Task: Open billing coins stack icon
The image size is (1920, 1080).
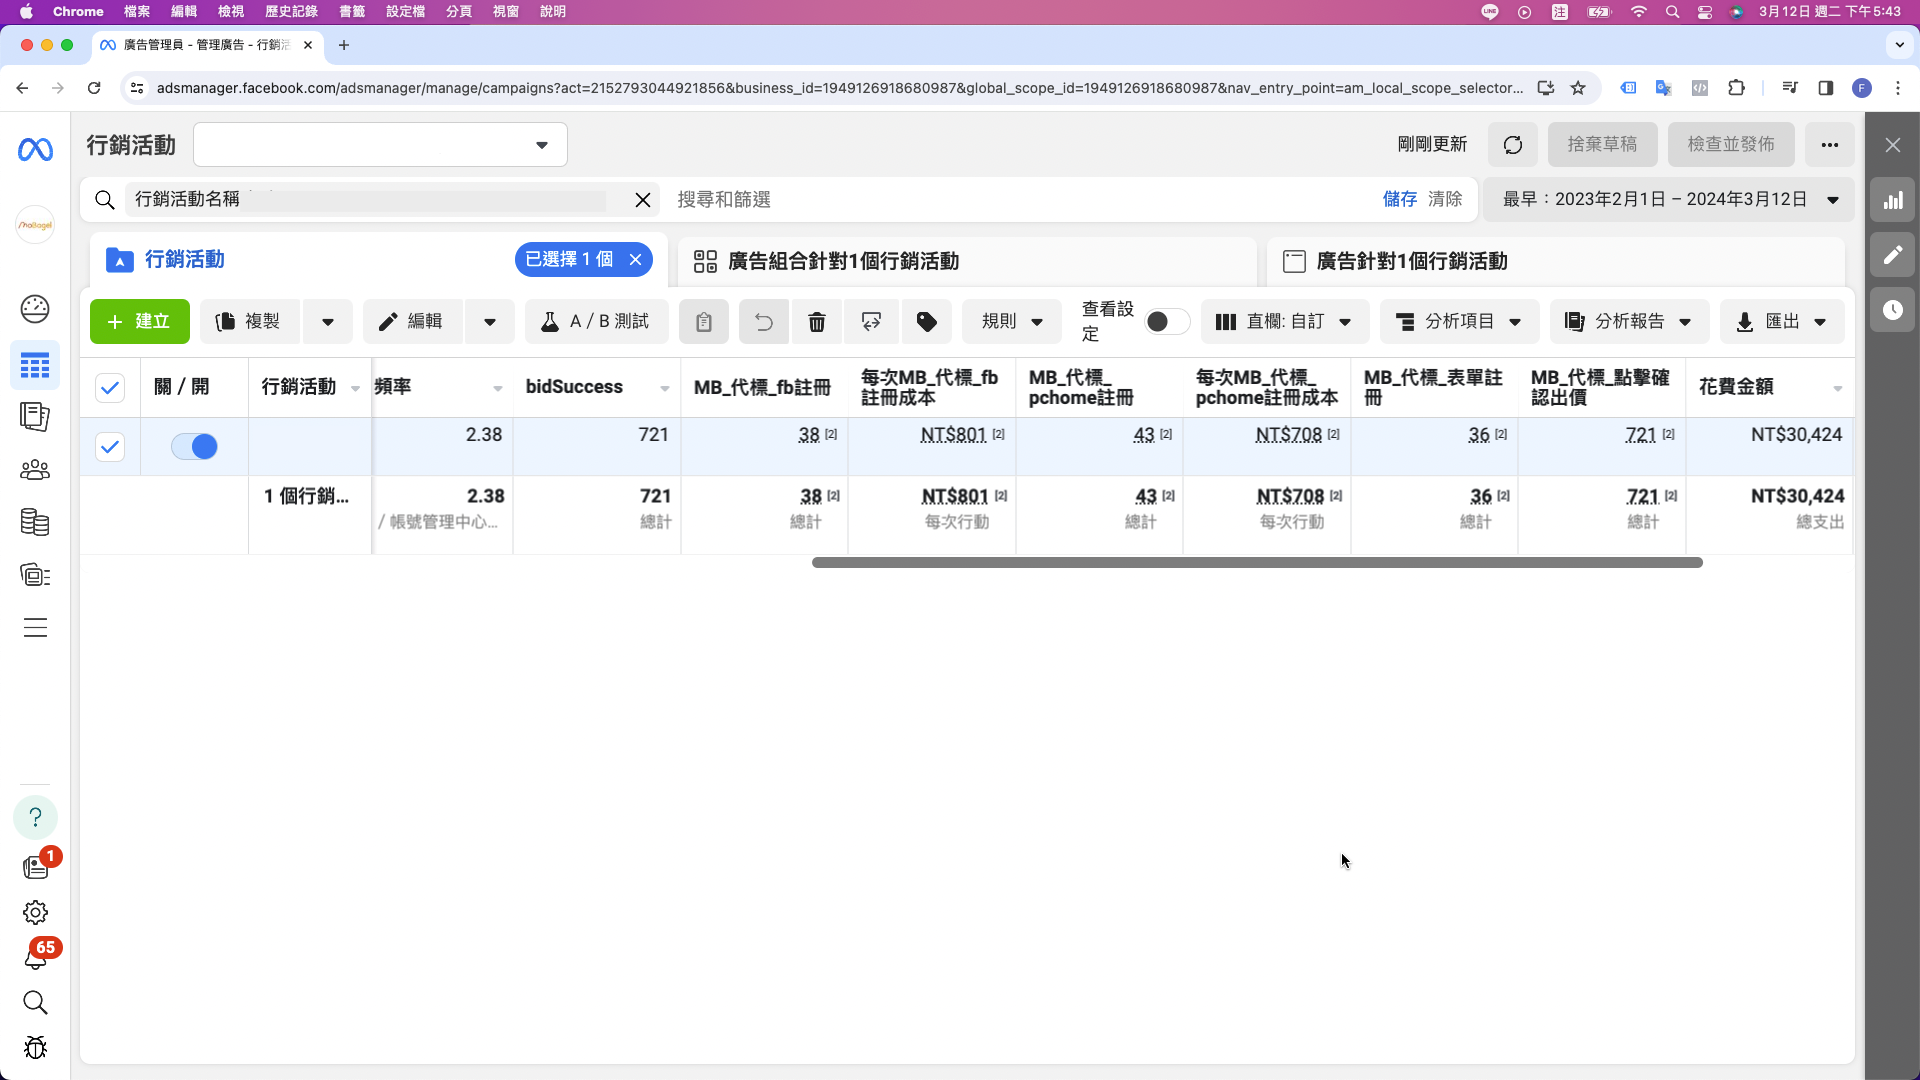Action: tap(35, 522)
